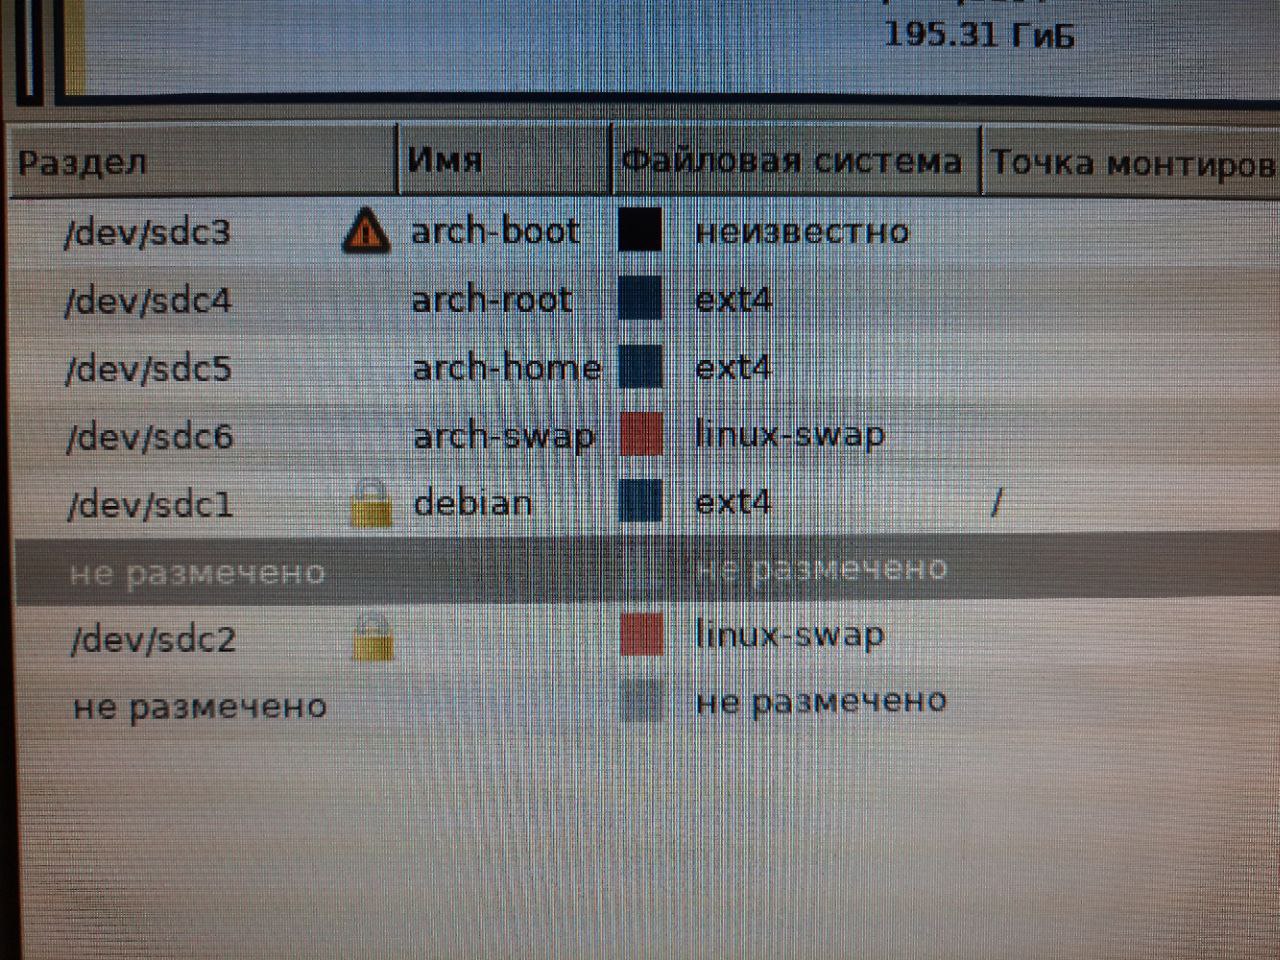This screenshot has width=1280, height=960.
Task: Click red linux-swap swatch for arch-swap
Action: [x=641, y=435]
